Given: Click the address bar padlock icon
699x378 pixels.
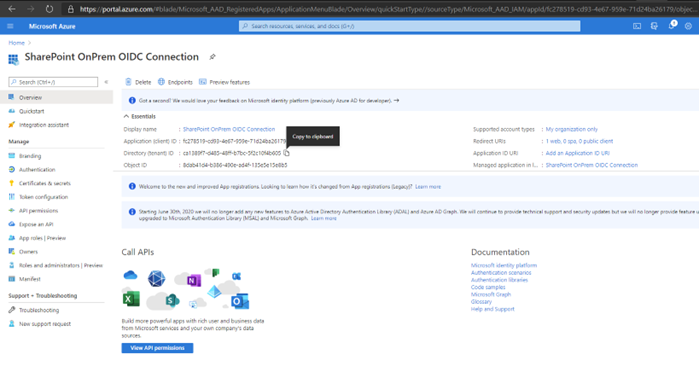Looking at the screenshot, I should point(70,9).
